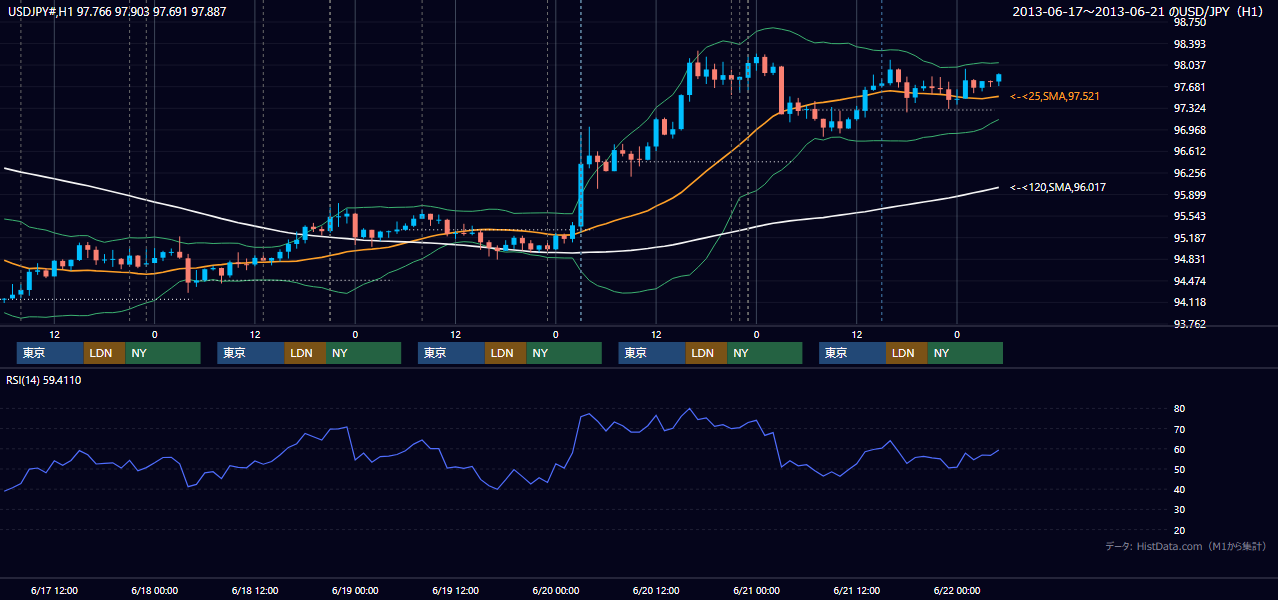Click price axis label 95.543

(x=1190, y=216)
